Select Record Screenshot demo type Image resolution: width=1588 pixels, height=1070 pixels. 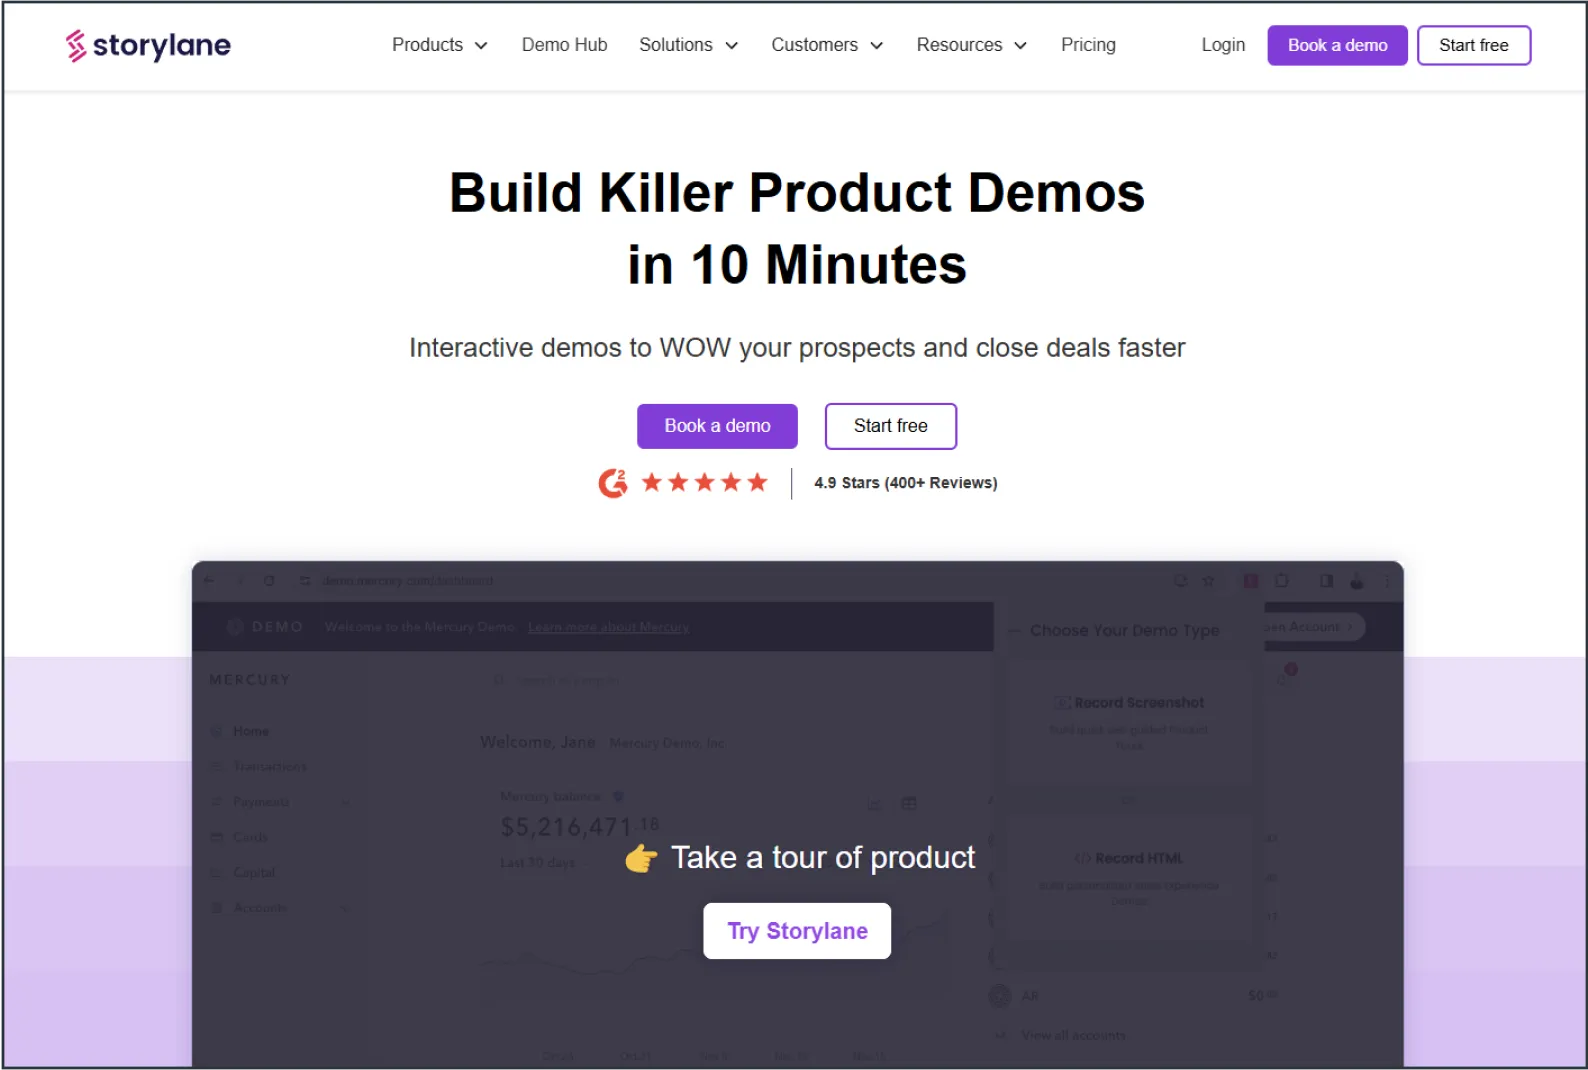1129,721
